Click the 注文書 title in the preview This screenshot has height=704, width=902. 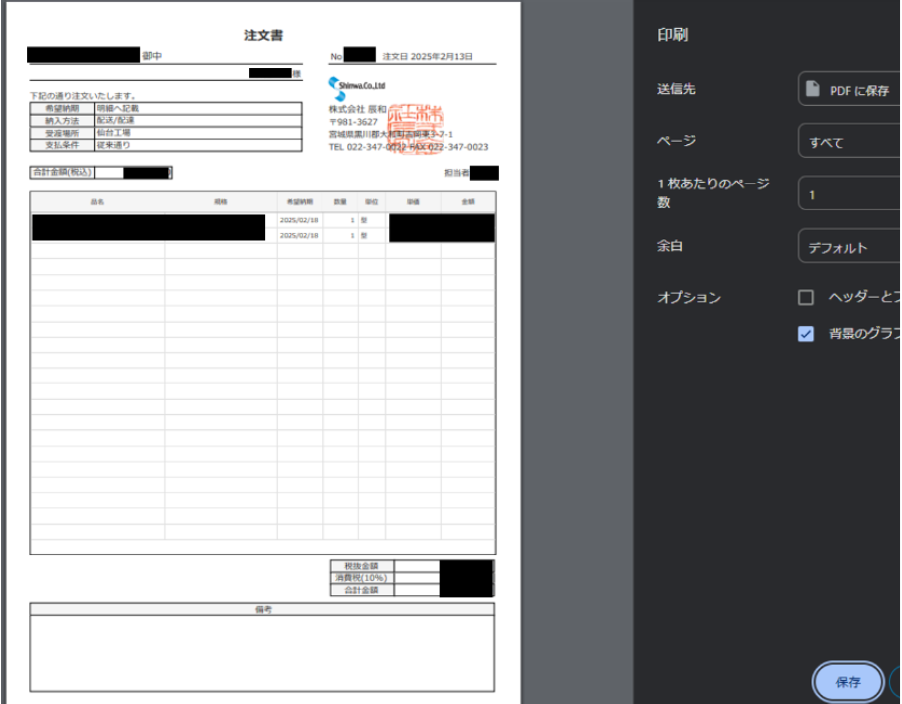[263, 35]
